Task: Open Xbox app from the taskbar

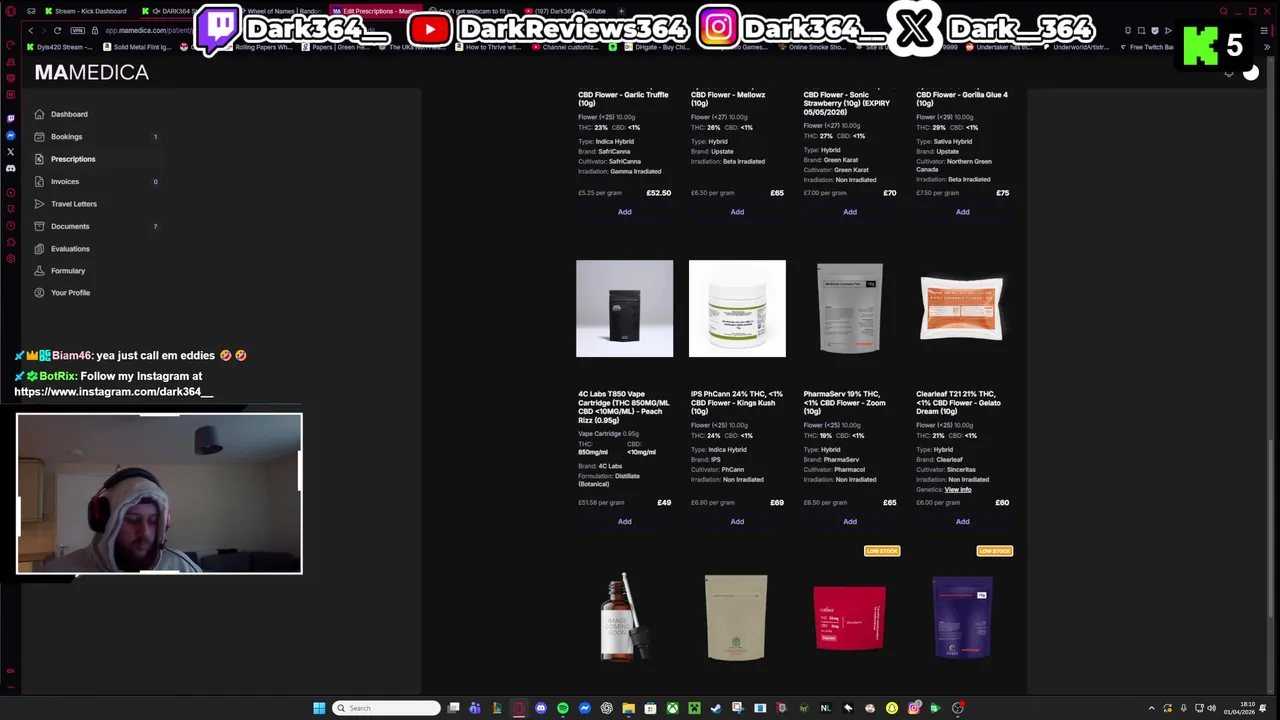Action: pyautogui.click(x=672, y=708)
